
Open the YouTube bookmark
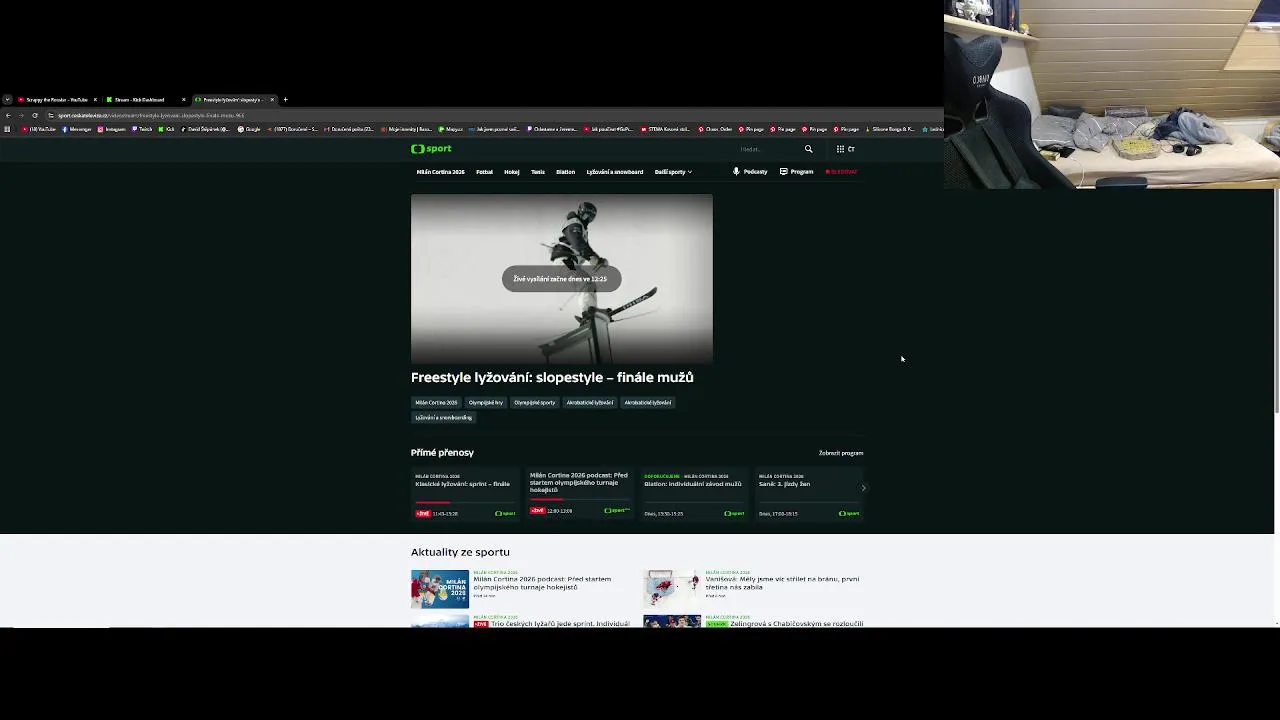[x=39, y=129]
